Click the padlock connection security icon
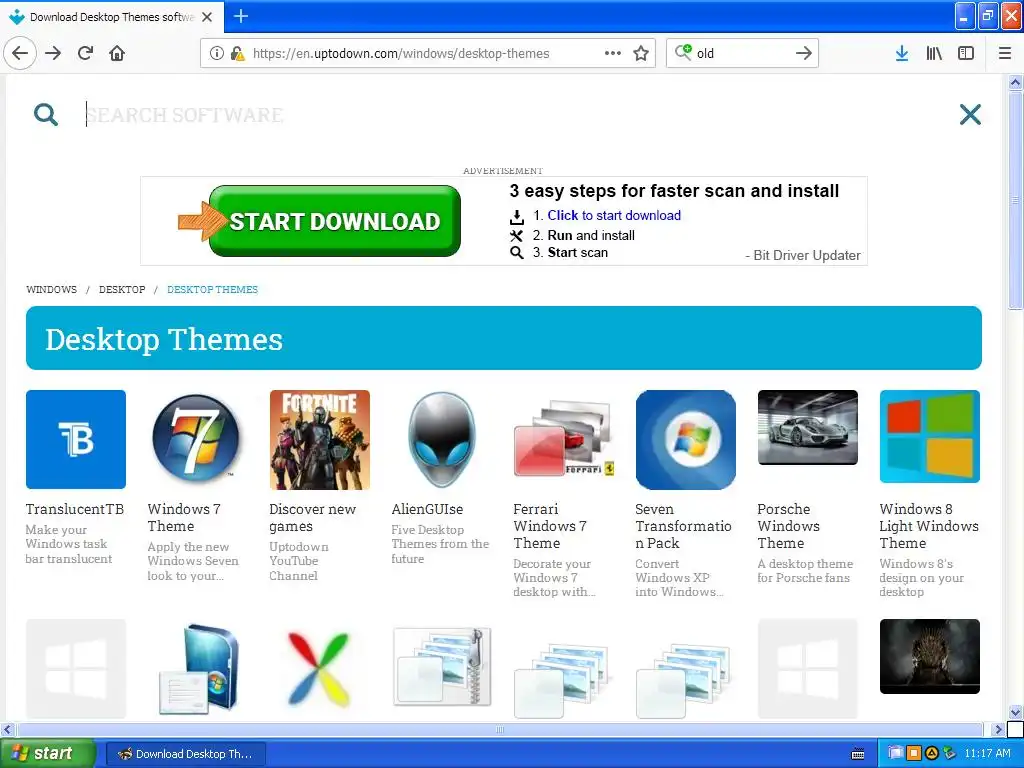 coord(238,54)
